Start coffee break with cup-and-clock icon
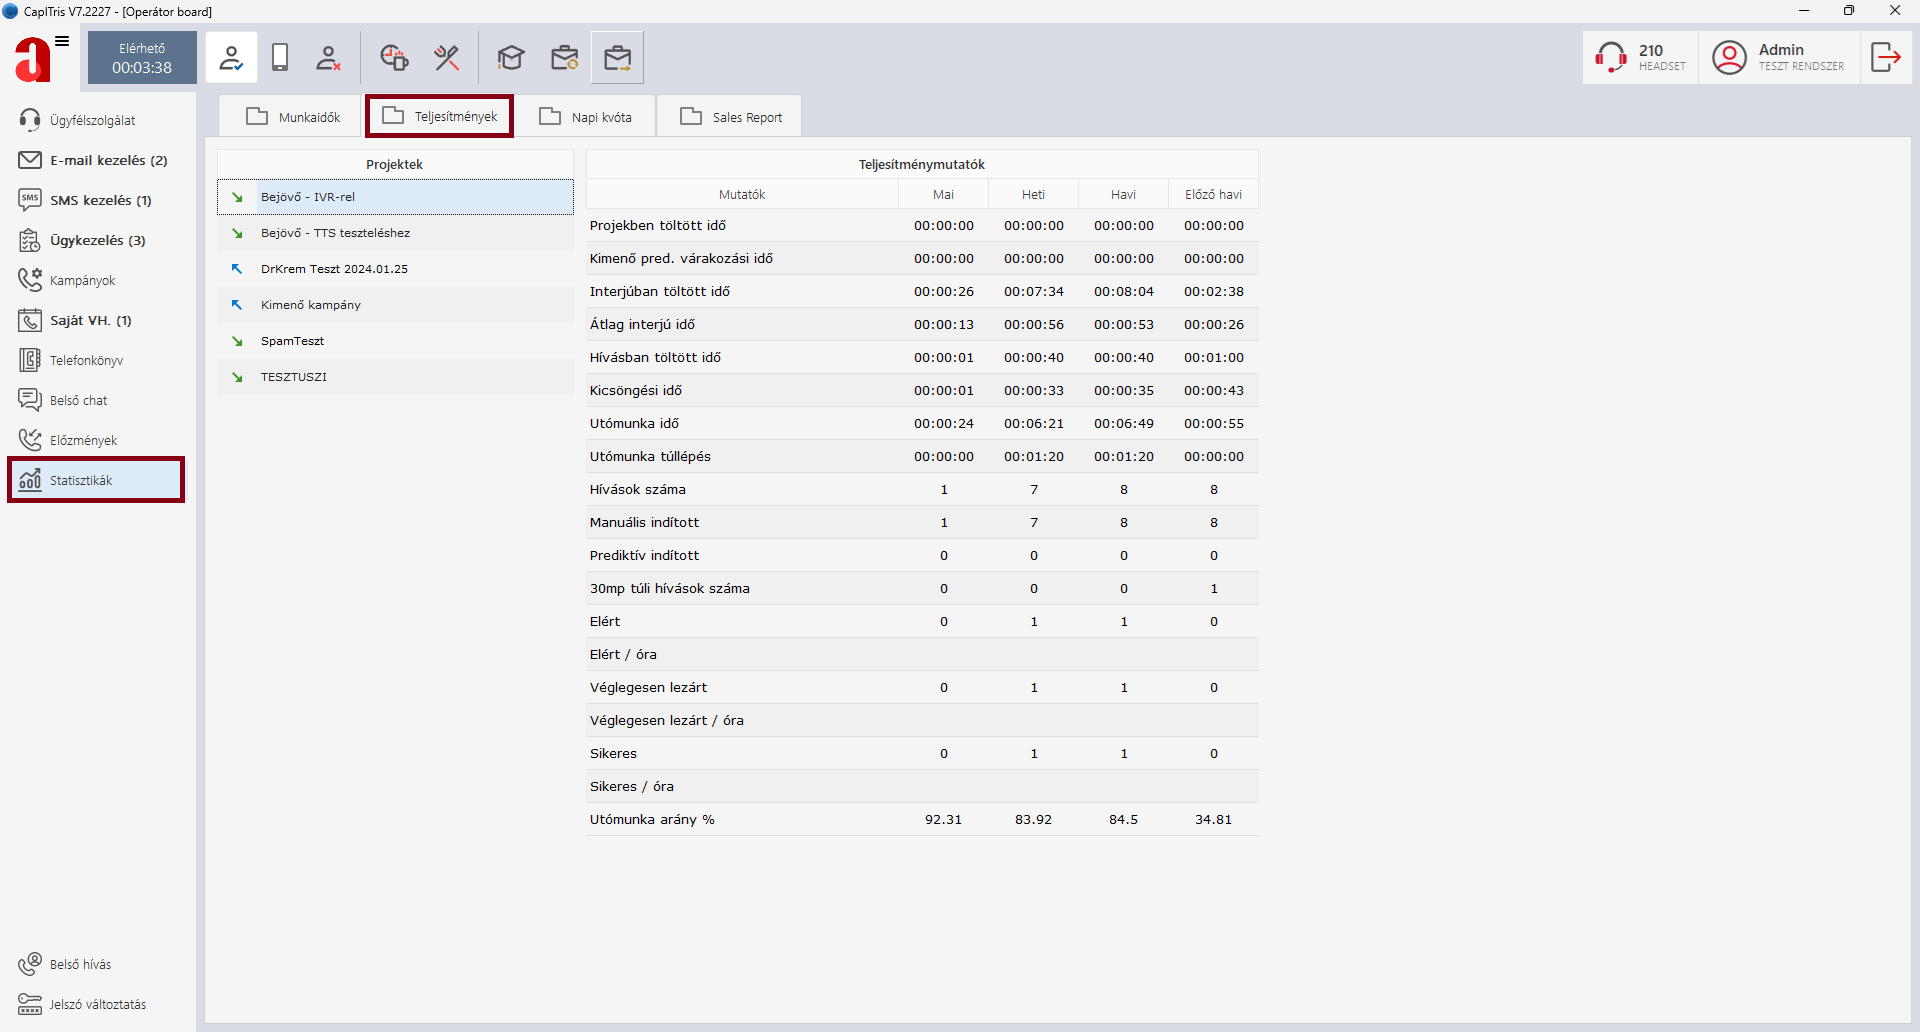The height and width of the screenshot is (1032, 1920). coord(394,58)
